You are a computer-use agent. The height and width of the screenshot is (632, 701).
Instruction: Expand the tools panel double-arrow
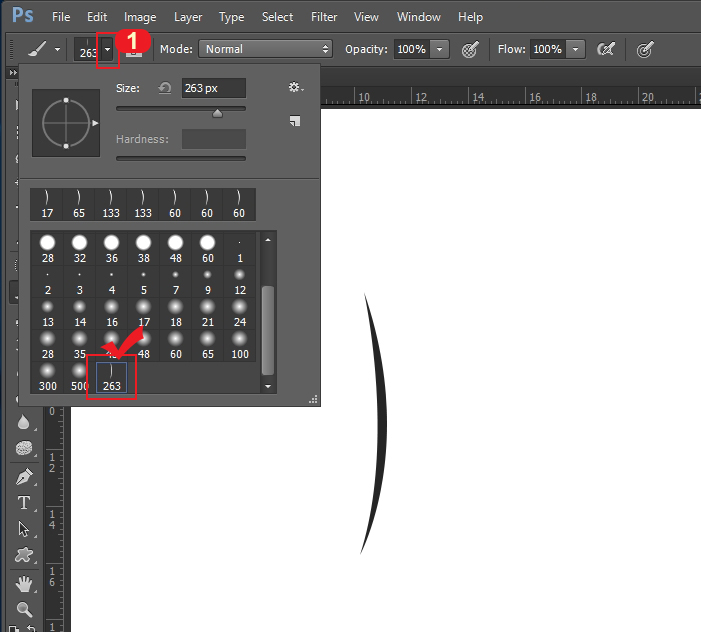pos(13,72)
